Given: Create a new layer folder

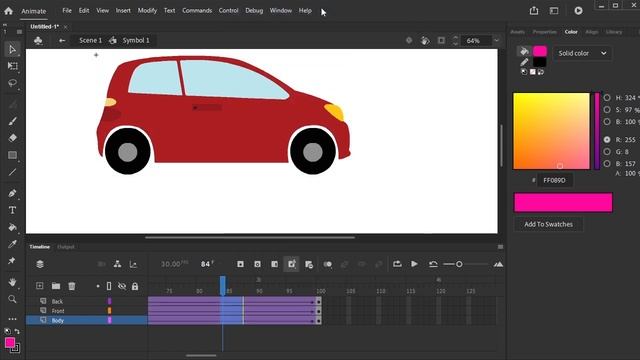Looking at the screenshot, I should pyautogui.click(x=56, y=286).
